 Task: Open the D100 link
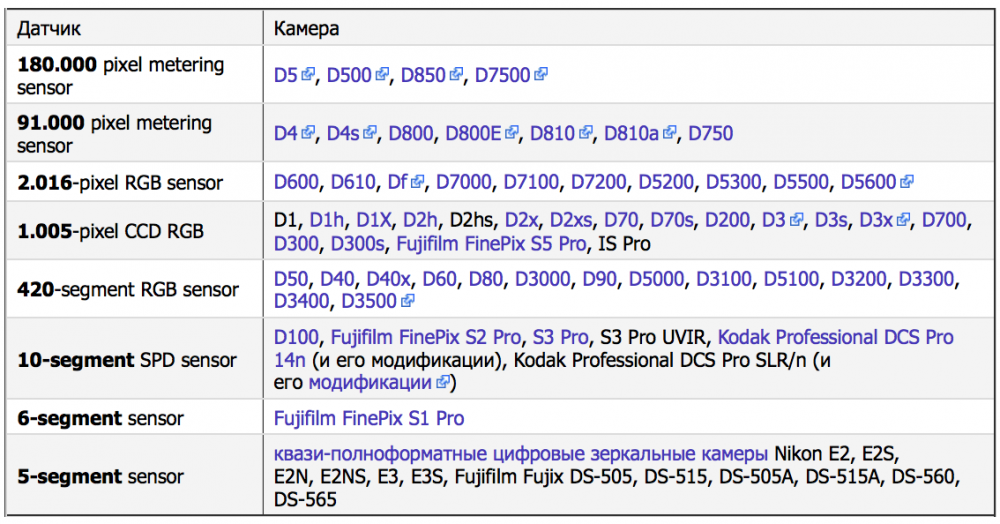(x=296, y=337)
